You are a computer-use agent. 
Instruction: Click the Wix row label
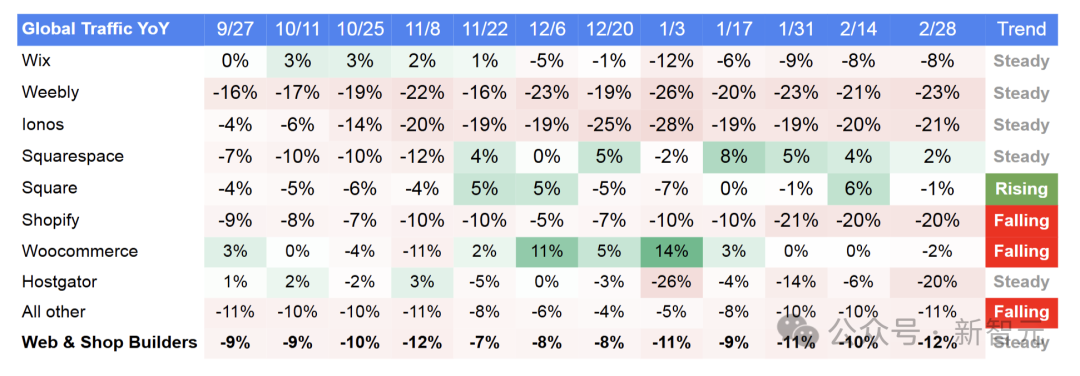click(36, 61)
